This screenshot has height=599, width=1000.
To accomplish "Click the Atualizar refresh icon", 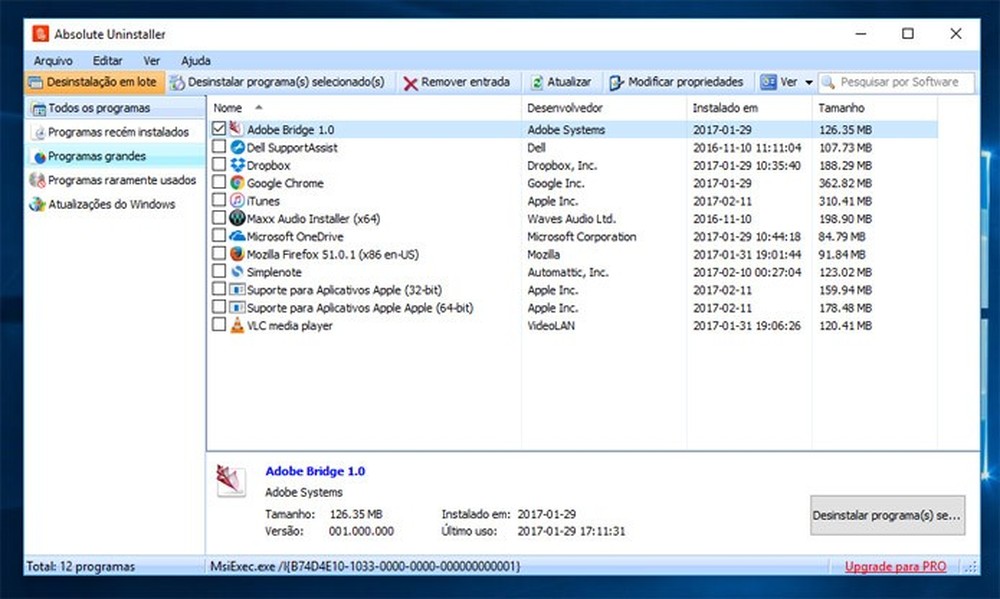I will coord(539,82).
